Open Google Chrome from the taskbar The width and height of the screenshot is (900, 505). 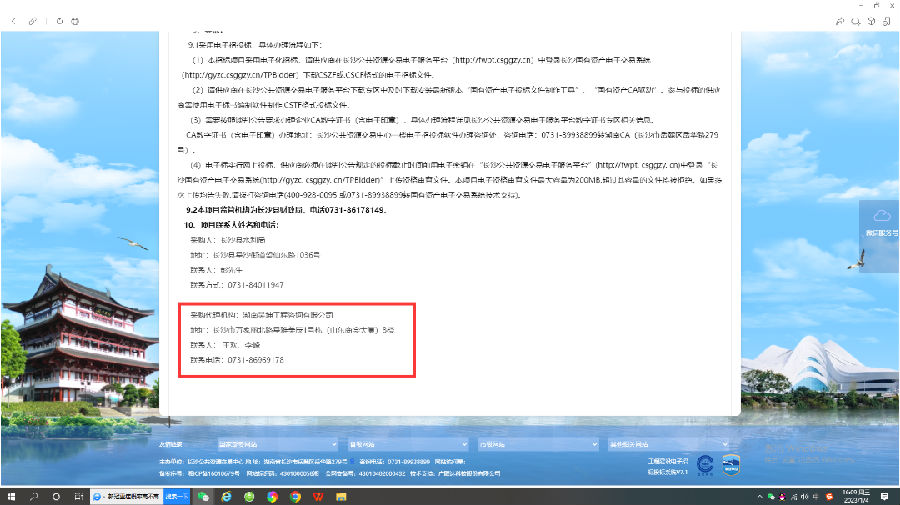click(x=295, y=496)
